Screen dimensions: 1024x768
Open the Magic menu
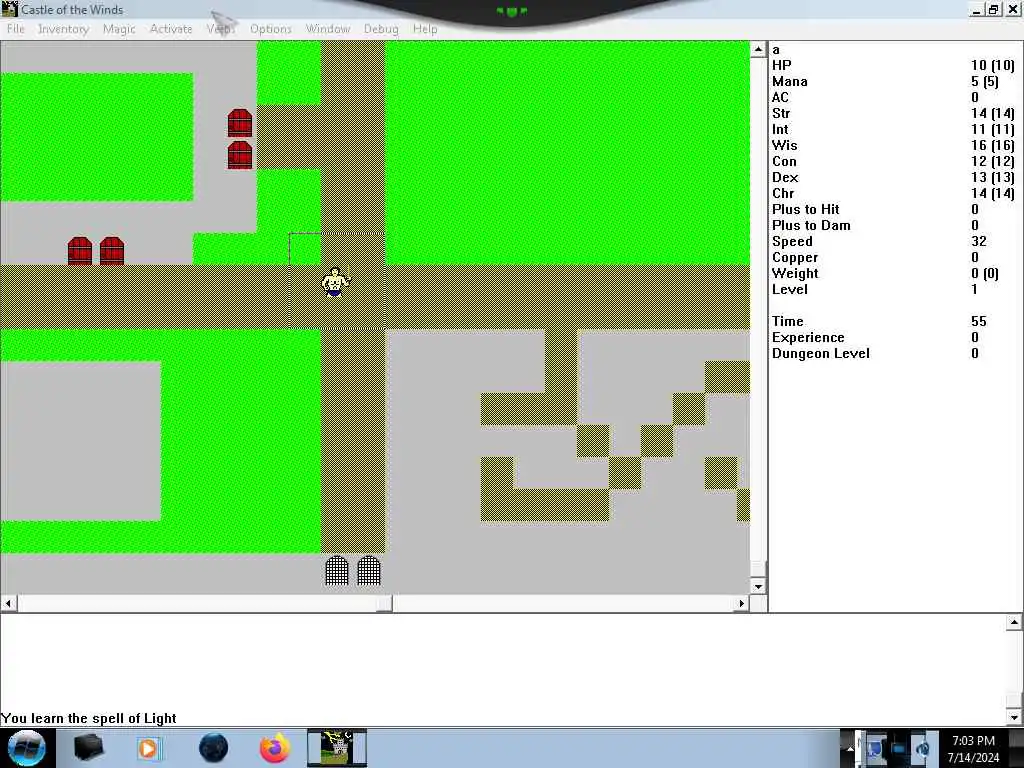pos(119,29)
